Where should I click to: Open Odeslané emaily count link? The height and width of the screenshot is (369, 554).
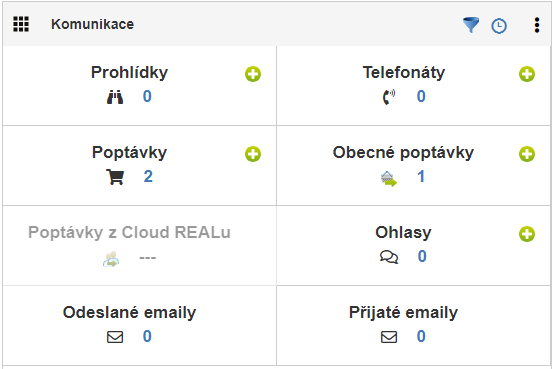coord(147,336)
